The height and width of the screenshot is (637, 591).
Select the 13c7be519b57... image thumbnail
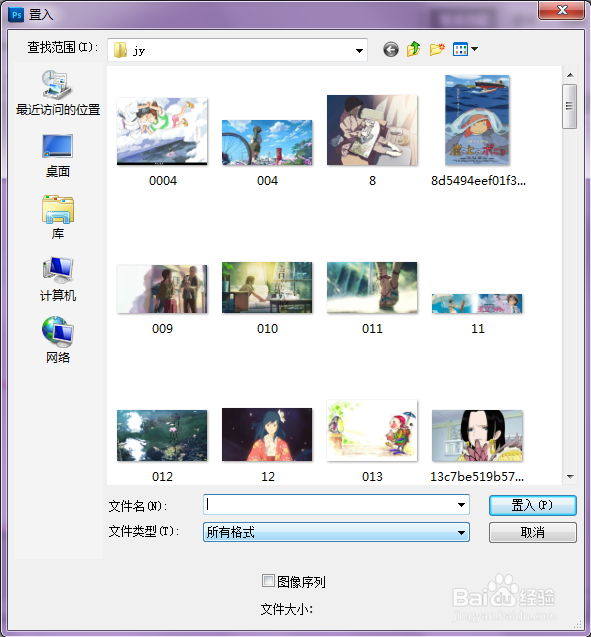point(477,436)
